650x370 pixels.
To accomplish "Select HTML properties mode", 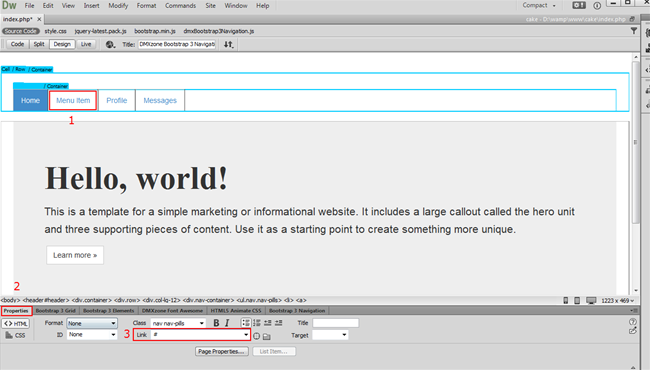I will tap(16, 324).
